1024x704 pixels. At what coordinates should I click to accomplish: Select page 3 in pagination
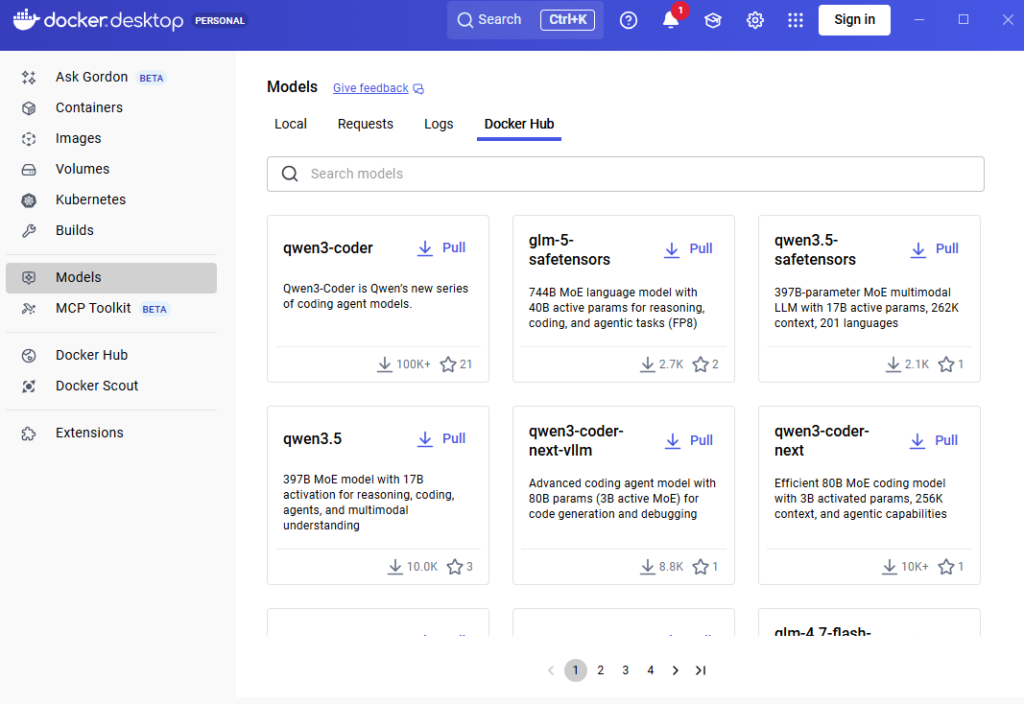point(625,670)
